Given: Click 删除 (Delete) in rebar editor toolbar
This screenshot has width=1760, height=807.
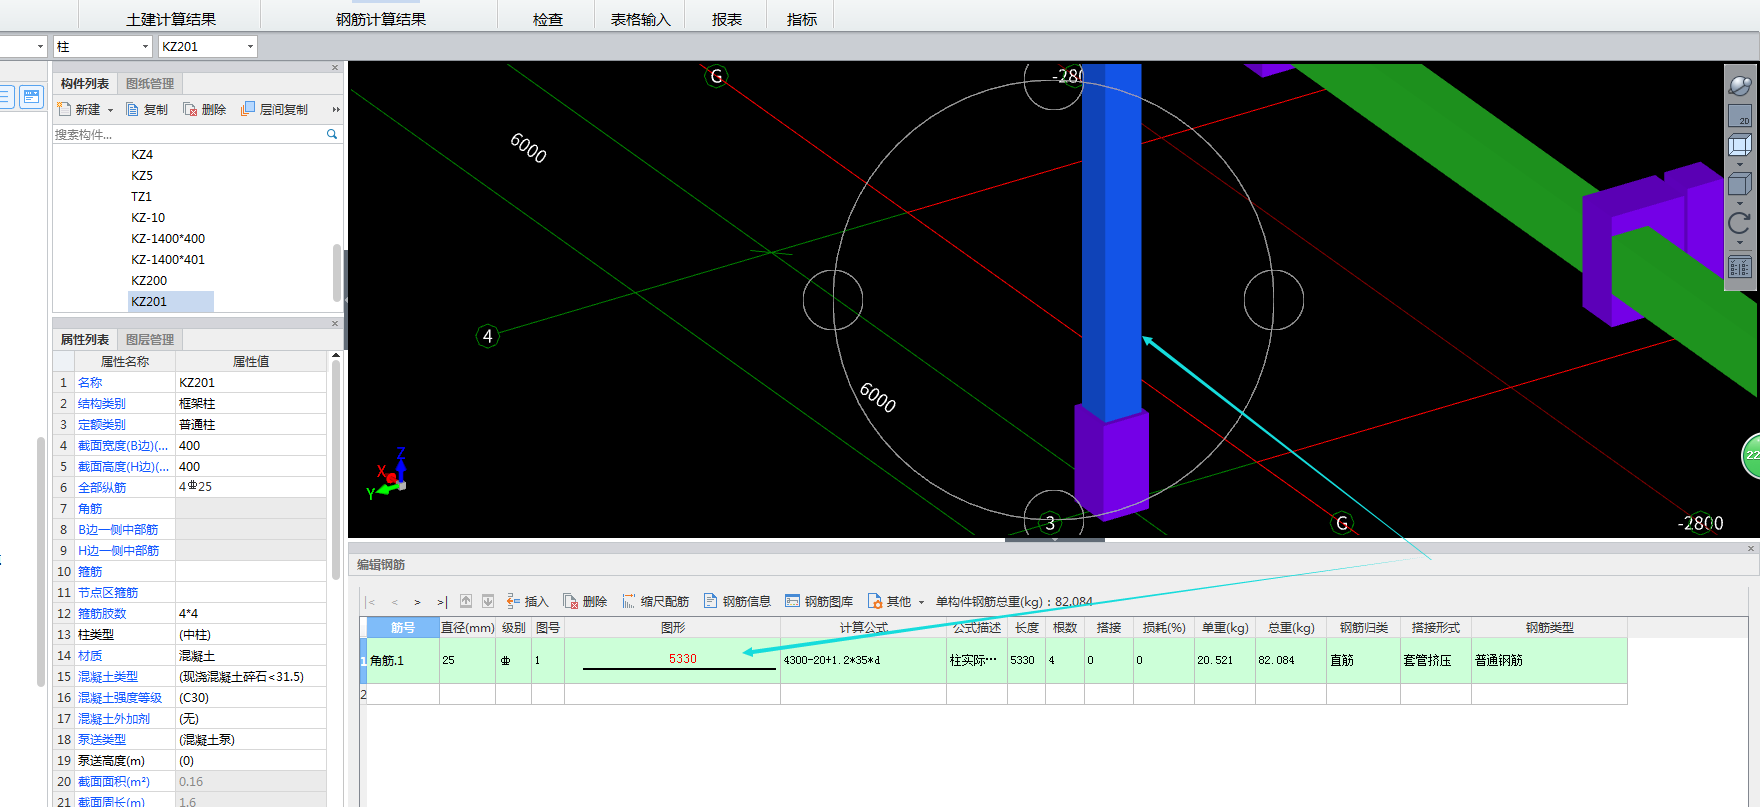Looking at the screenshot, I should 585,601.
